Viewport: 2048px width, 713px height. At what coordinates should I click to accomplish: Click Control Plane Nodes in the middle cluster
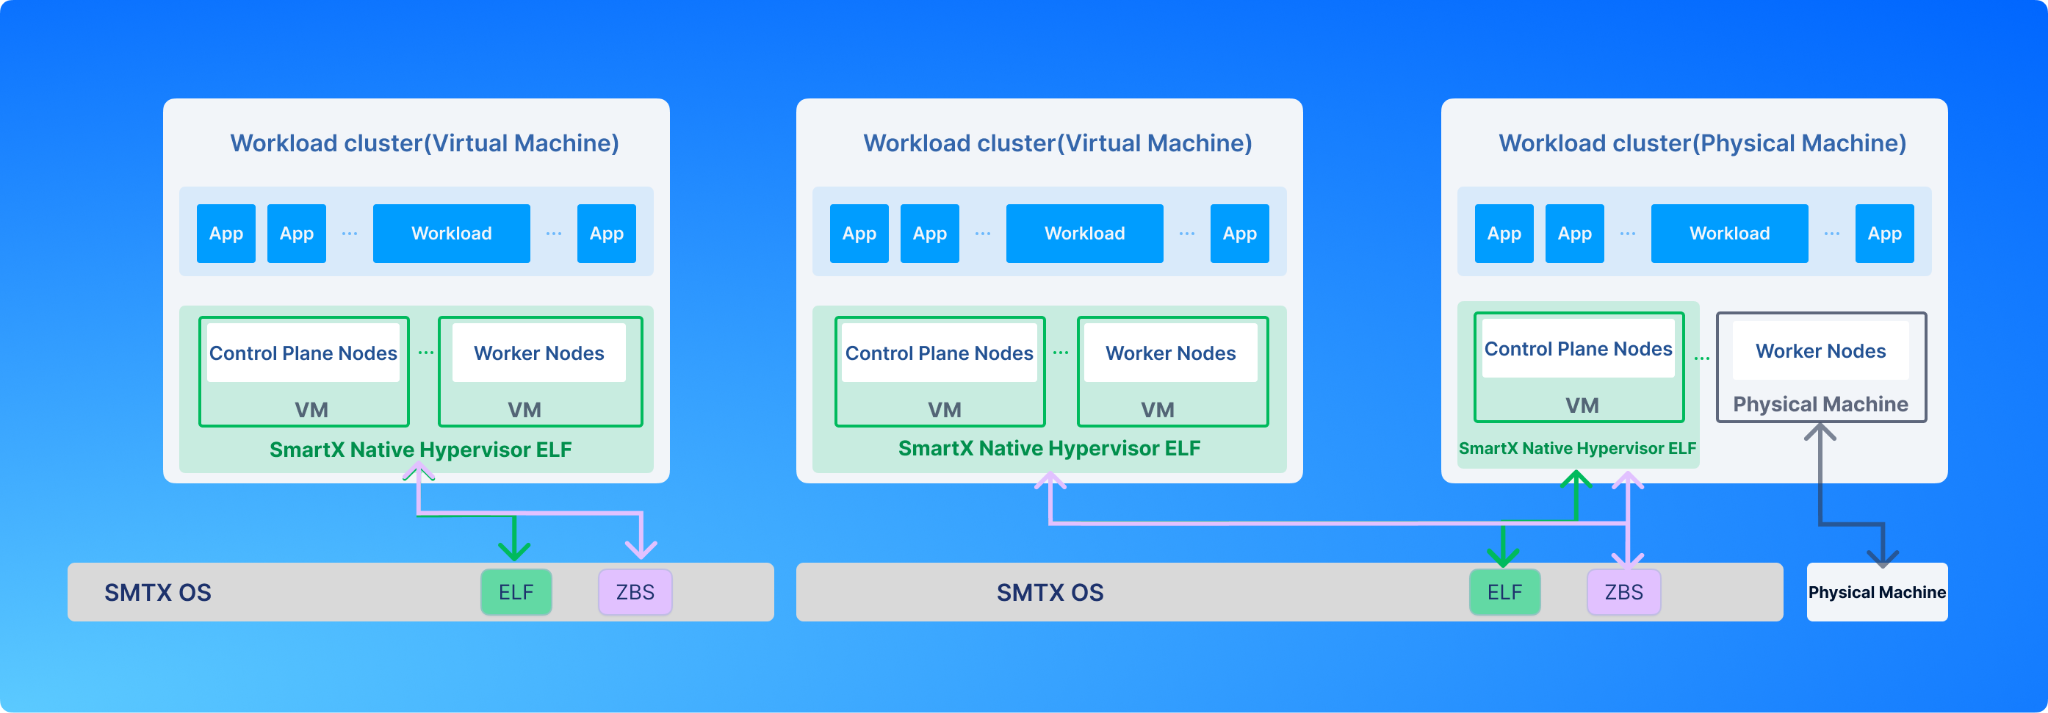[x=939, y=353]
